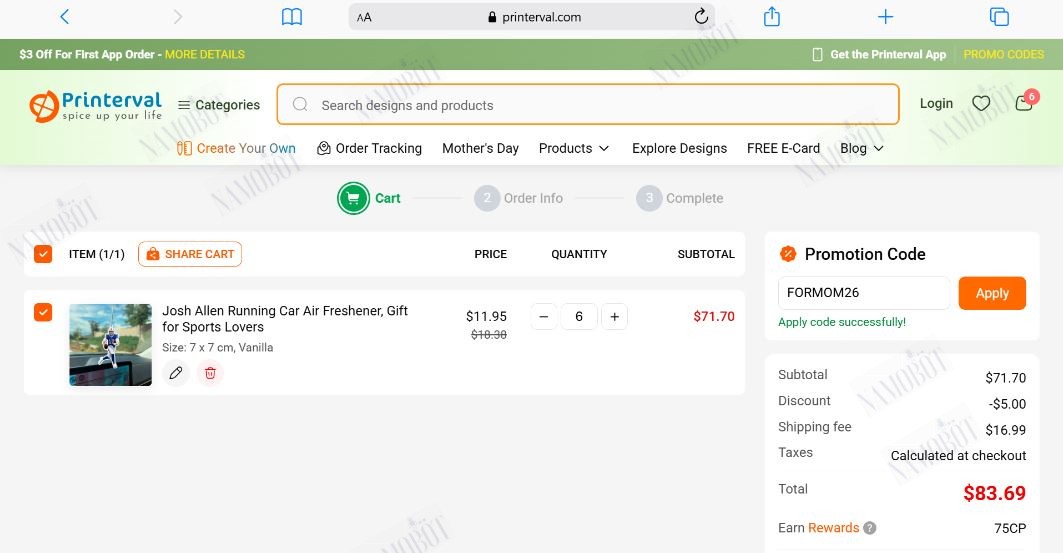
Task: Open the Safari share sheet icon
Action: (771, 16)
